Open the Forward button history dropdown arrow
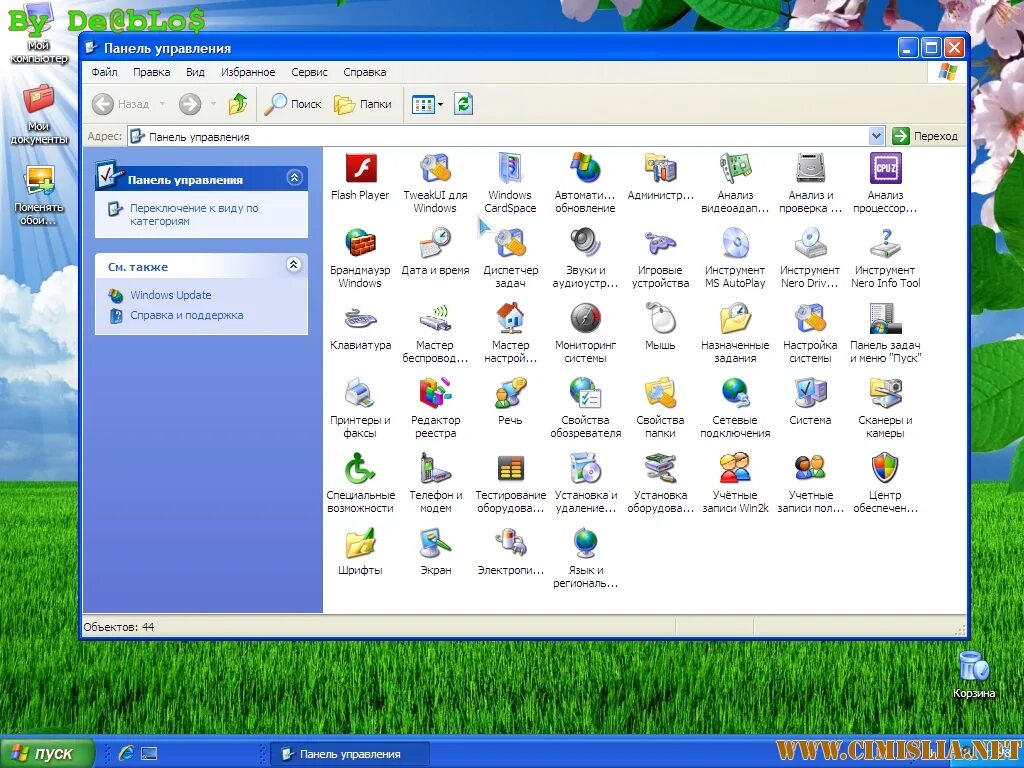Screen dimensions: 1024x768 click(x=213, y=104)
